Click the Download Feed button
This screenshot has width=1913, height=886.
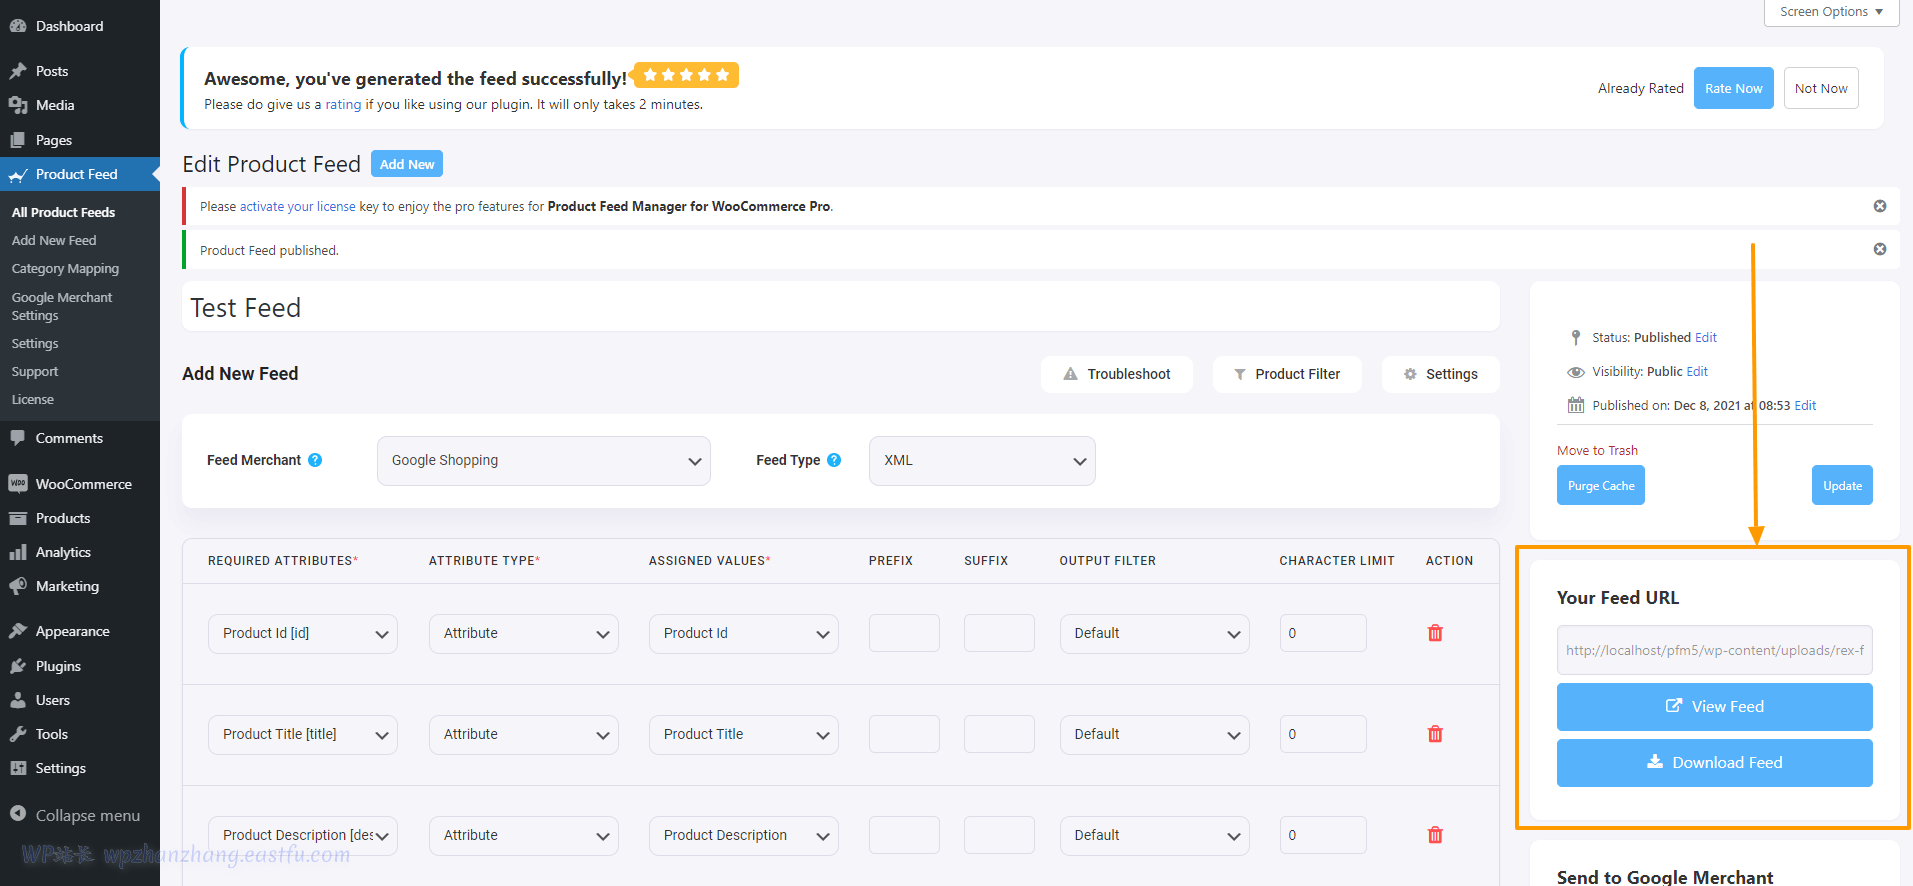[1714, 763]
